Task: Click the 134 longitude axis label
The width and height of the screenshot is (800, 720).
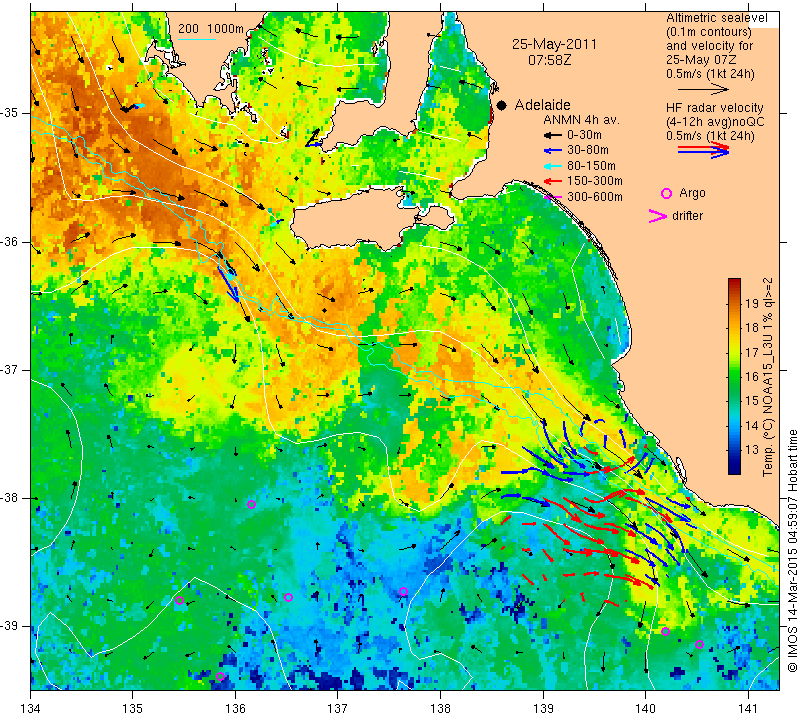Action: coord(31,709)
